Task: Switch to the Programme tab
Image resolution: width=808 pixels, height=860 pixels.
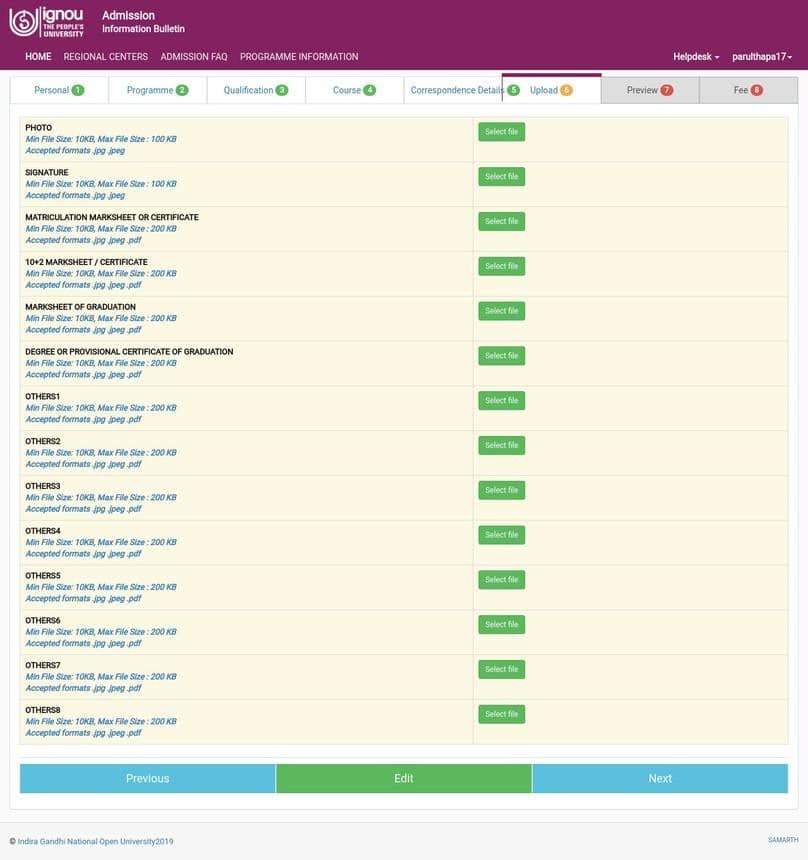Action: 157,90
